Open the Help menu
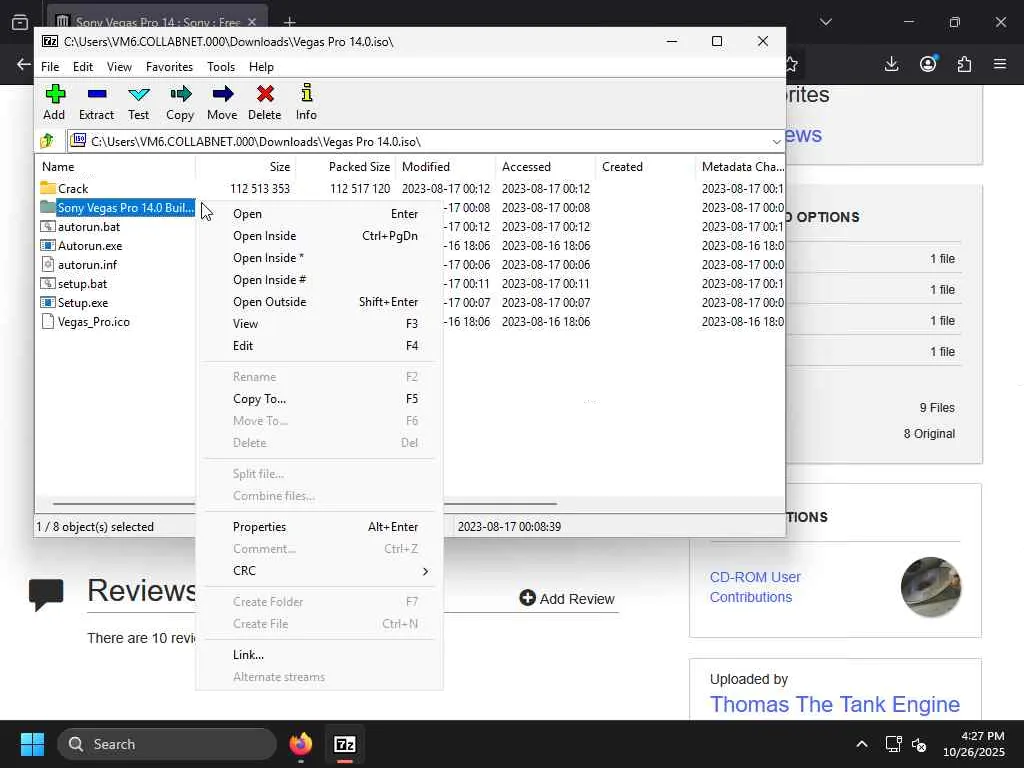The image size is (1024, 768). point(261,67)
